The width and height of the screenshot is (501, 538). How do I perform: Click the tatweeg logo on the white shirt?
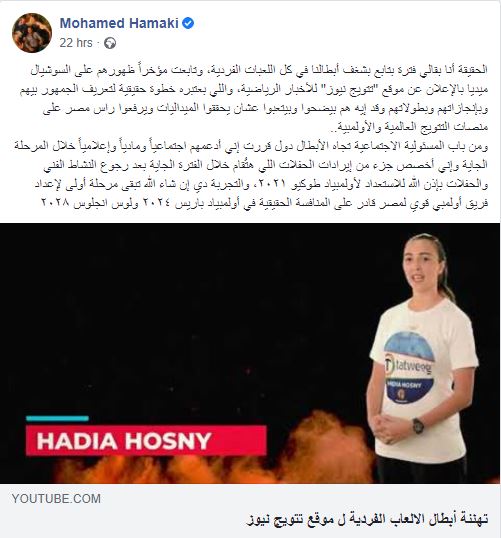pos(409,366)
